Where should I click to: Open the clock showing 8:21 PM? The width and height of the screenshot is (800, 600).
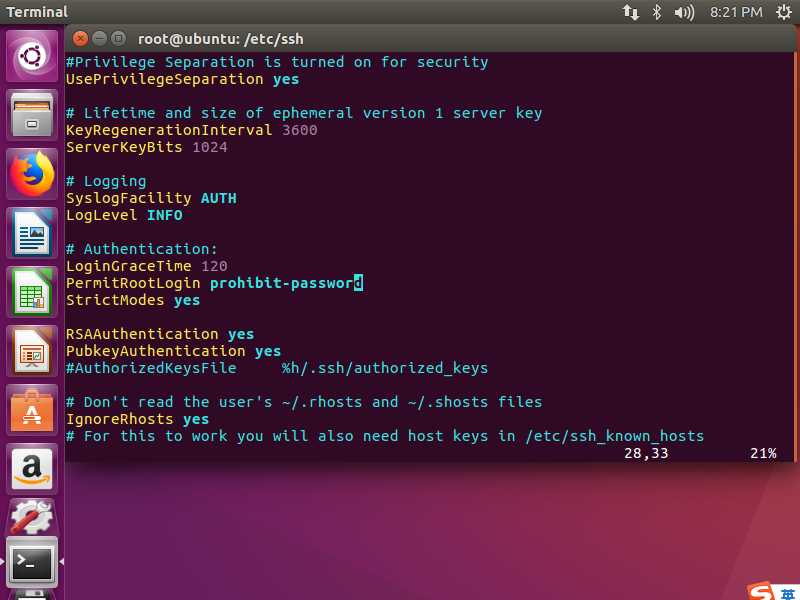[736, 12]
